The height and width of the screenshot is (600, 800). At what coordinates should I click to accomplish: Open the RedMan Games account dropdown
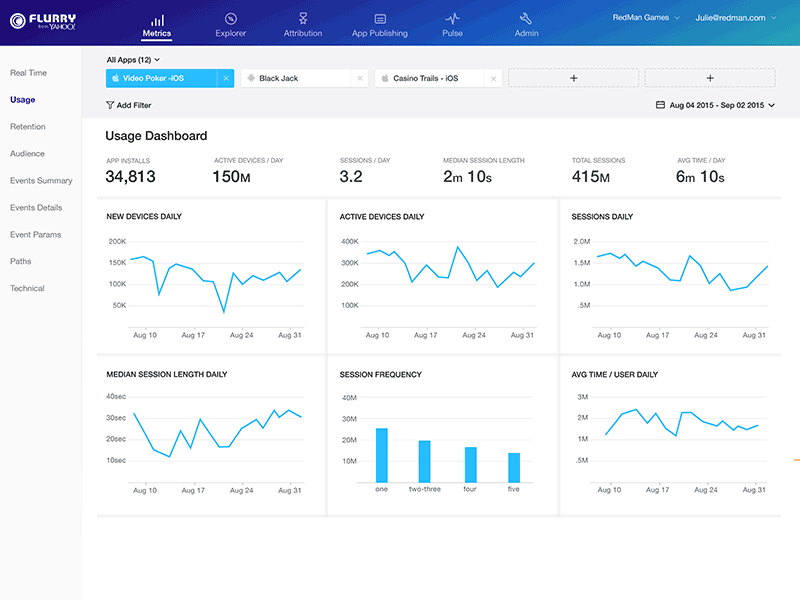(x=645, y=17)
